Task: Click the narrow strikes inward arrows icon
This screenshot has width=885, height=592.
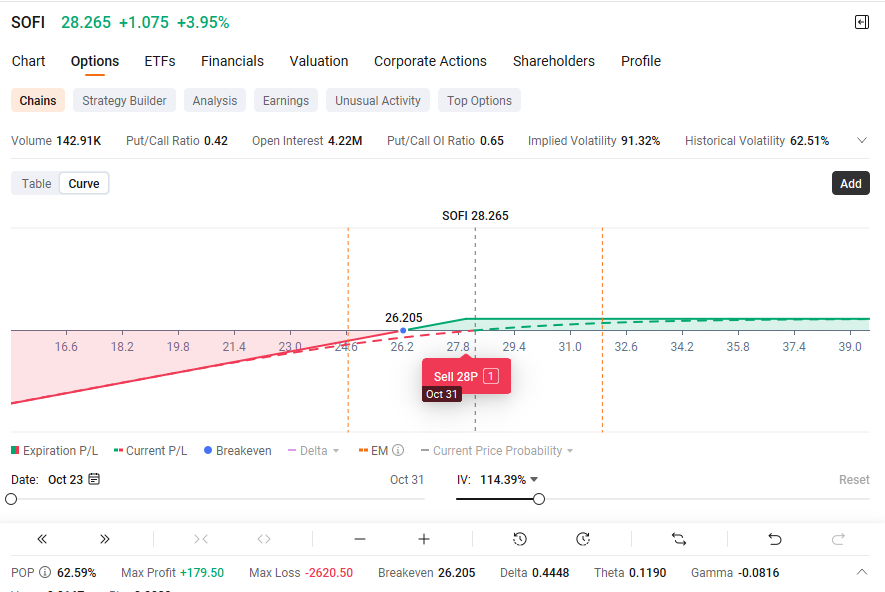Action: [x=201, y=539]
